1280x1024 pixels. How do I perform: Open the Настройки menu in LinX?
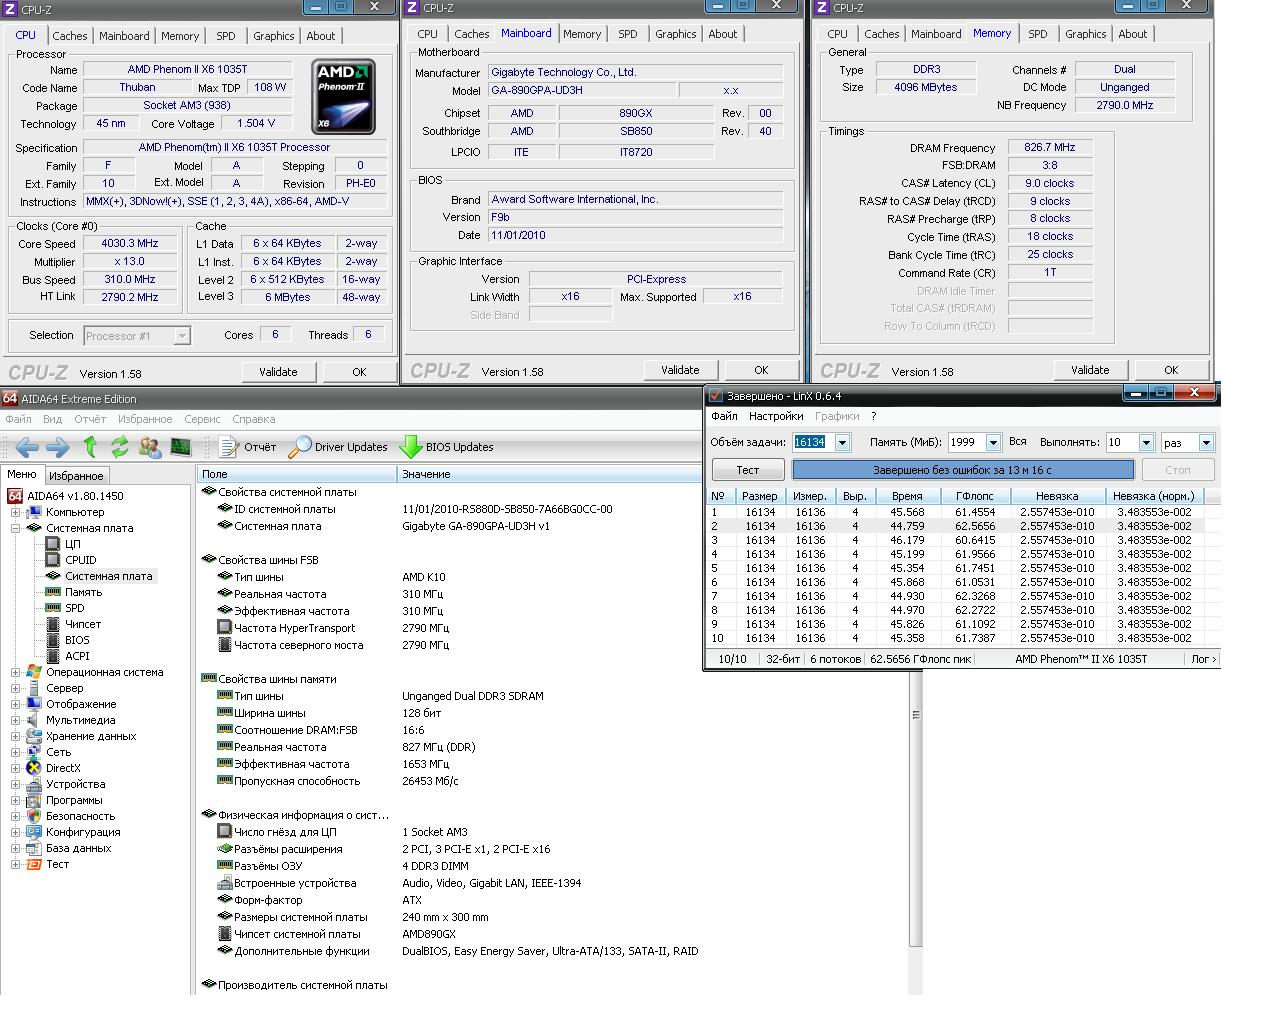(x=775, y=416)
